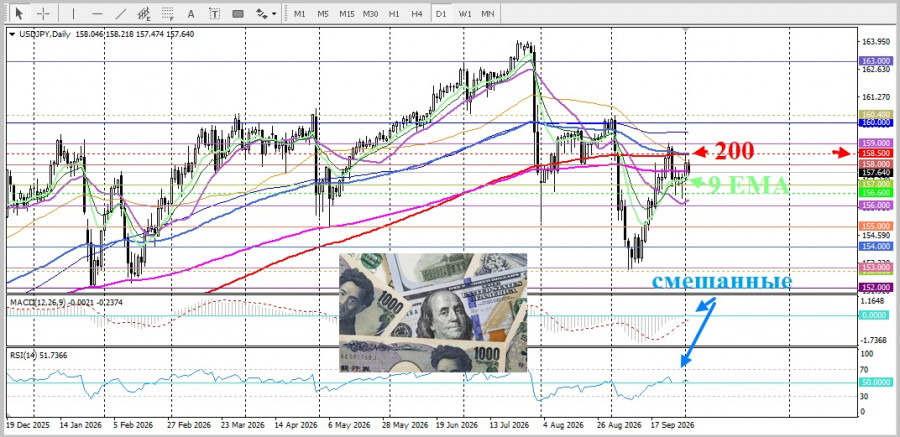900x437 pixels.
Task: Click the chart shift triangle marker
Action: pyautogui.click(x=685, y=29)
